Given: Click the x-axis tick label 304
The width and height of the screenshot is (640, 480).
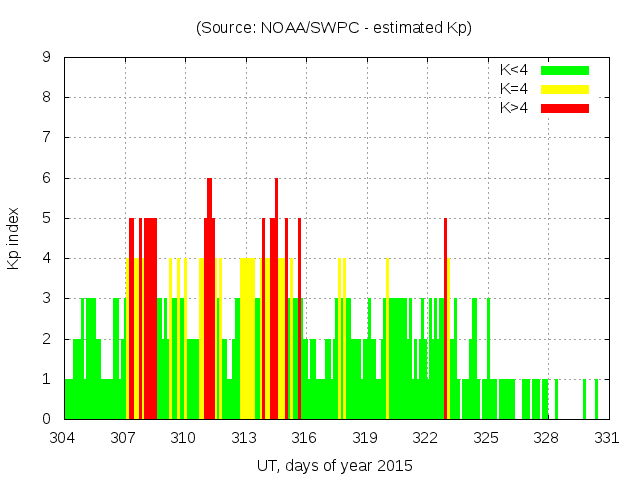Looking at the screenshot, I should (63, 437).
